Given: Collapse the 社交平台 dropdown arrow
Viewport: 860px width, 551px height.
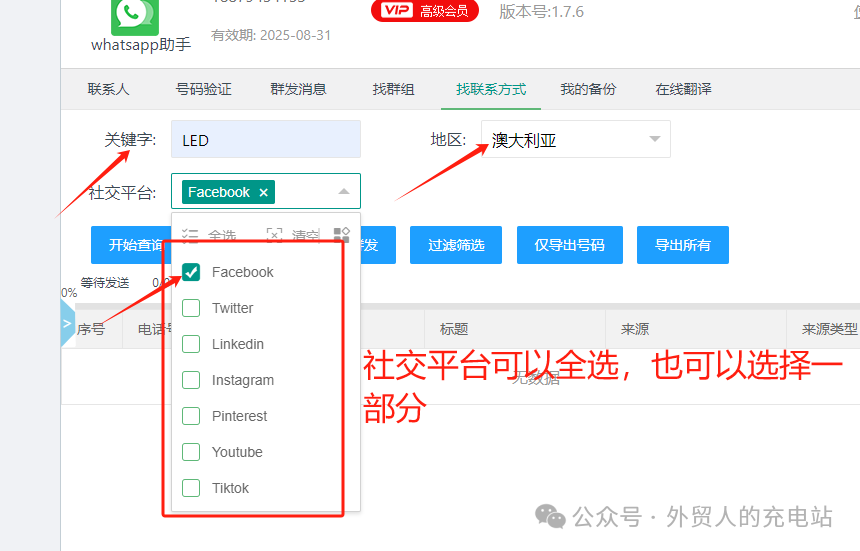Looking at the screenshot, I should (x=344, y=191).
